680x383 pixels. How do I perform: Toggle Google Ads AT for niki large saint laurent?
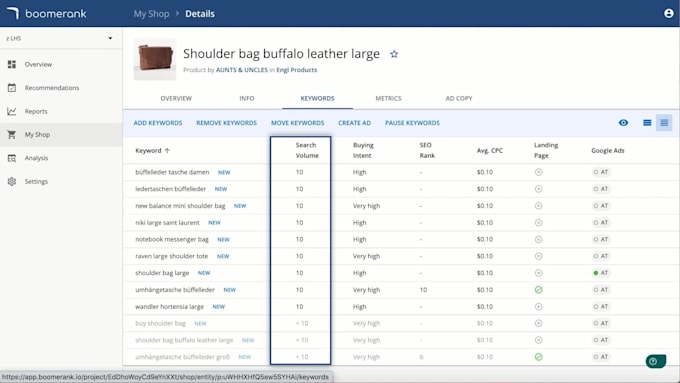[x=601, y=223]
